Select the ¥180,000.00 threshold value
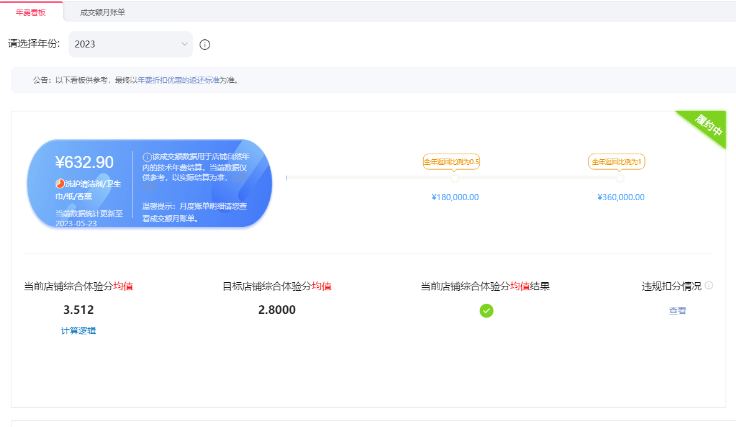Screen dimensions: 736x427 click(455, 197)
